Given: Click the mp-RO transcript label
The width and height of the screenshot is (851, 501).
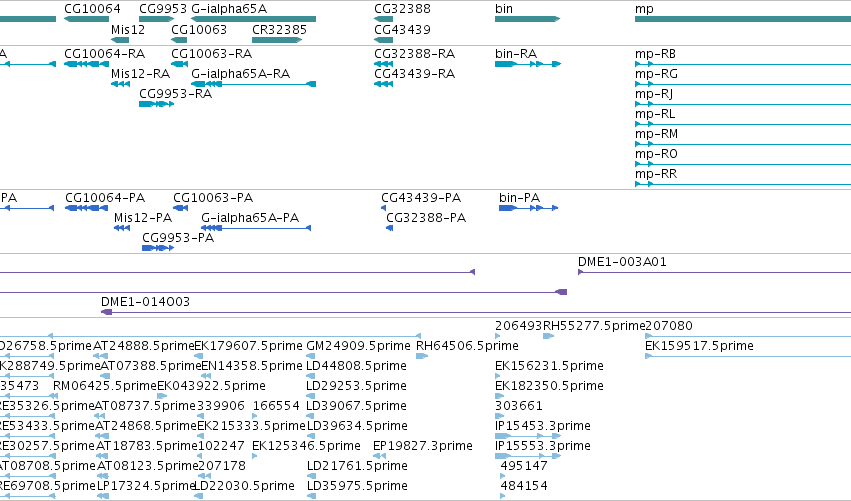Looking at the screenshot, I should 656,154.
